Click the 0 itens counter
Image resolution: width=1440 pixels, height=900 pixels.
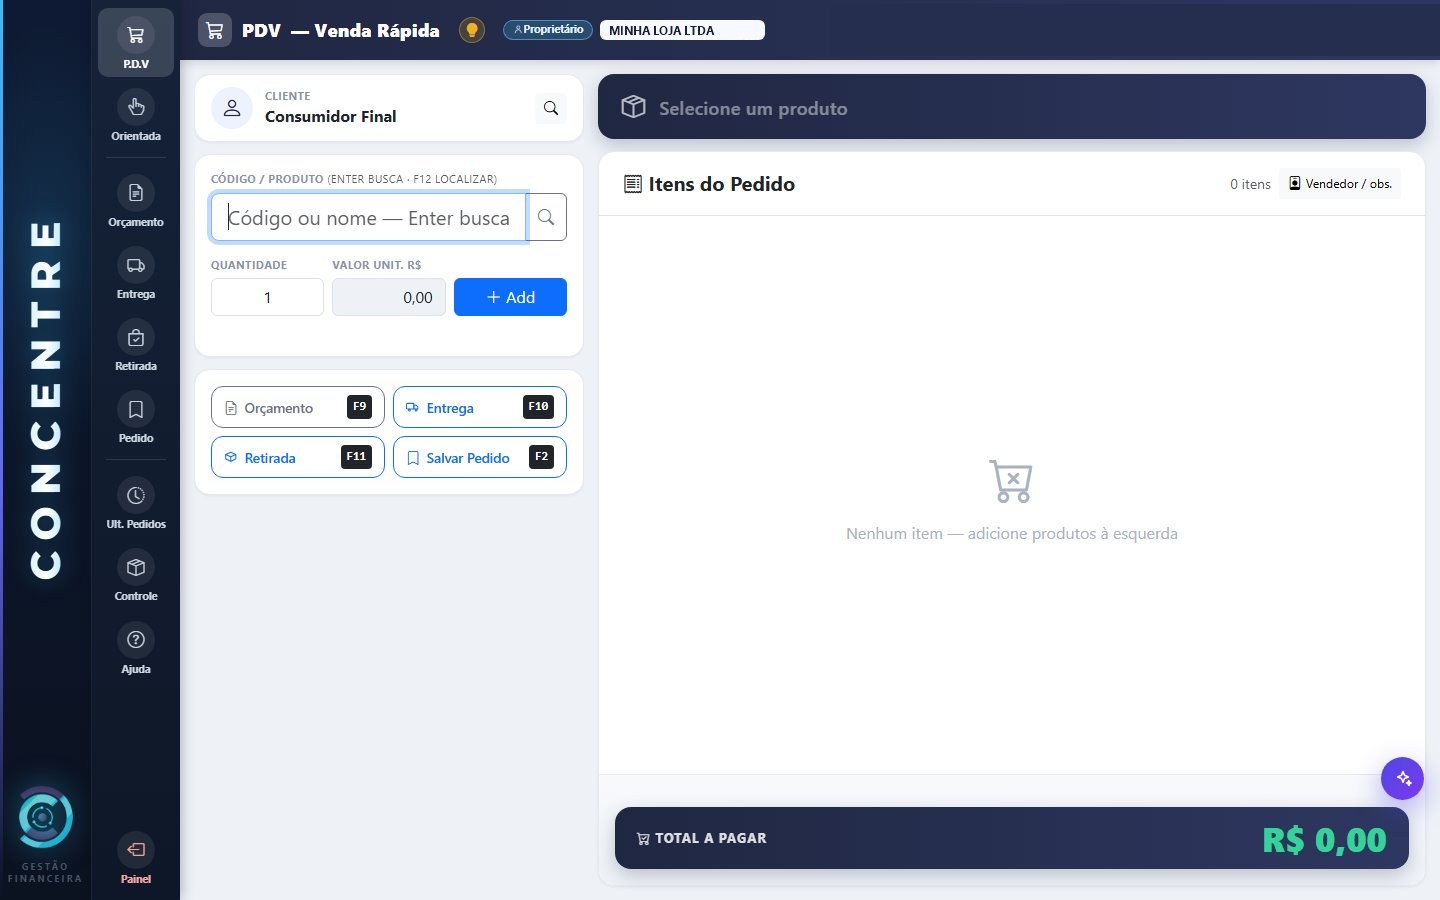[1250, 184]
